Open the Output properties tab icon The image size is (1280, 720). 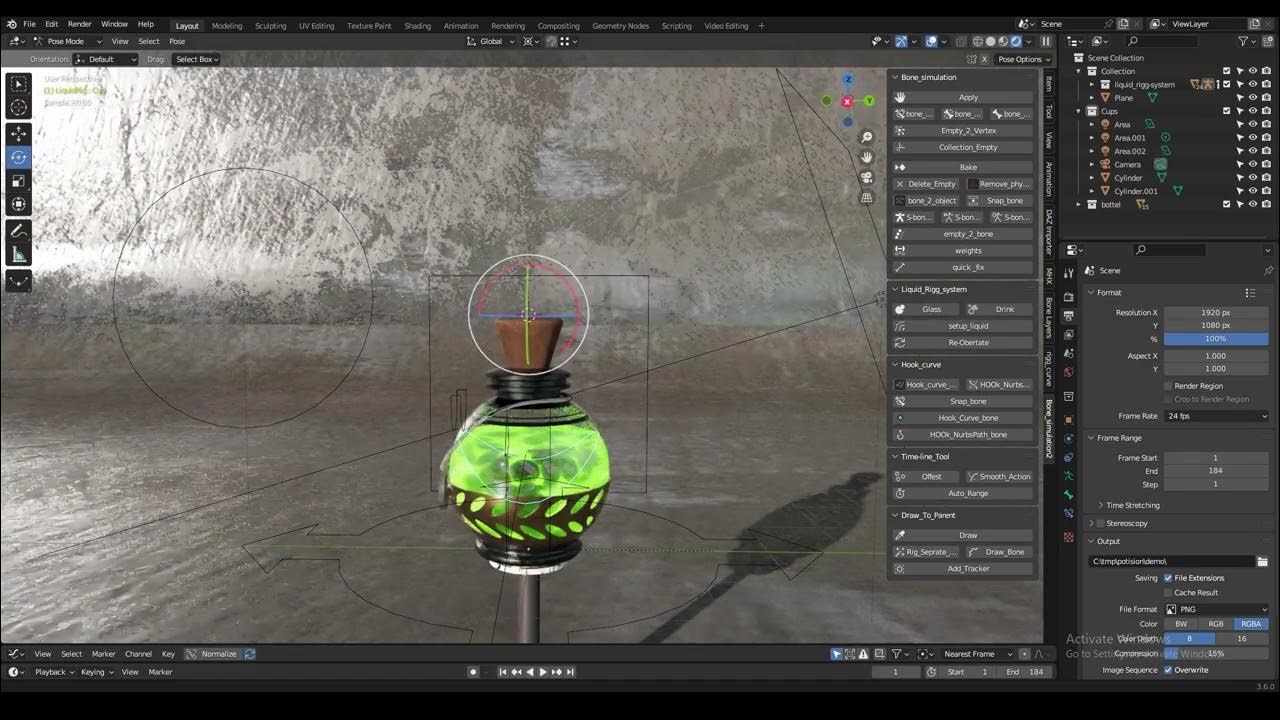(1069, 316)
